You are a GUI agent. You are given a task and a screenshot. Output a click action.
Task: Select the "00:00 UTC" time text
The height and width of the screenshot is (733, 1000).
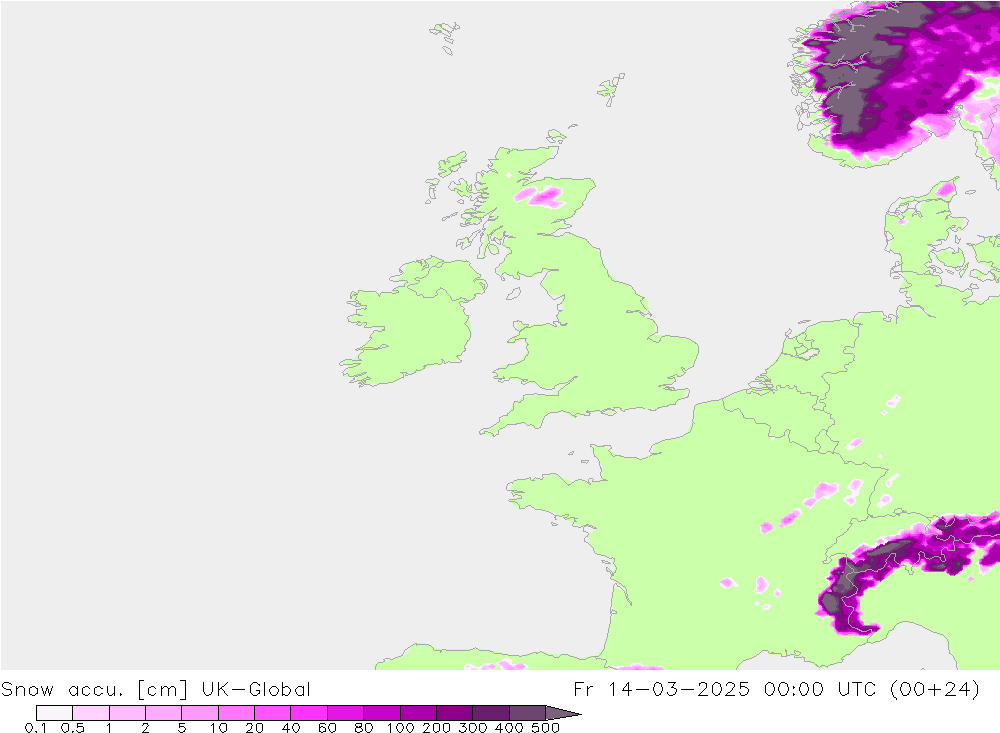[x=820, y=690]
